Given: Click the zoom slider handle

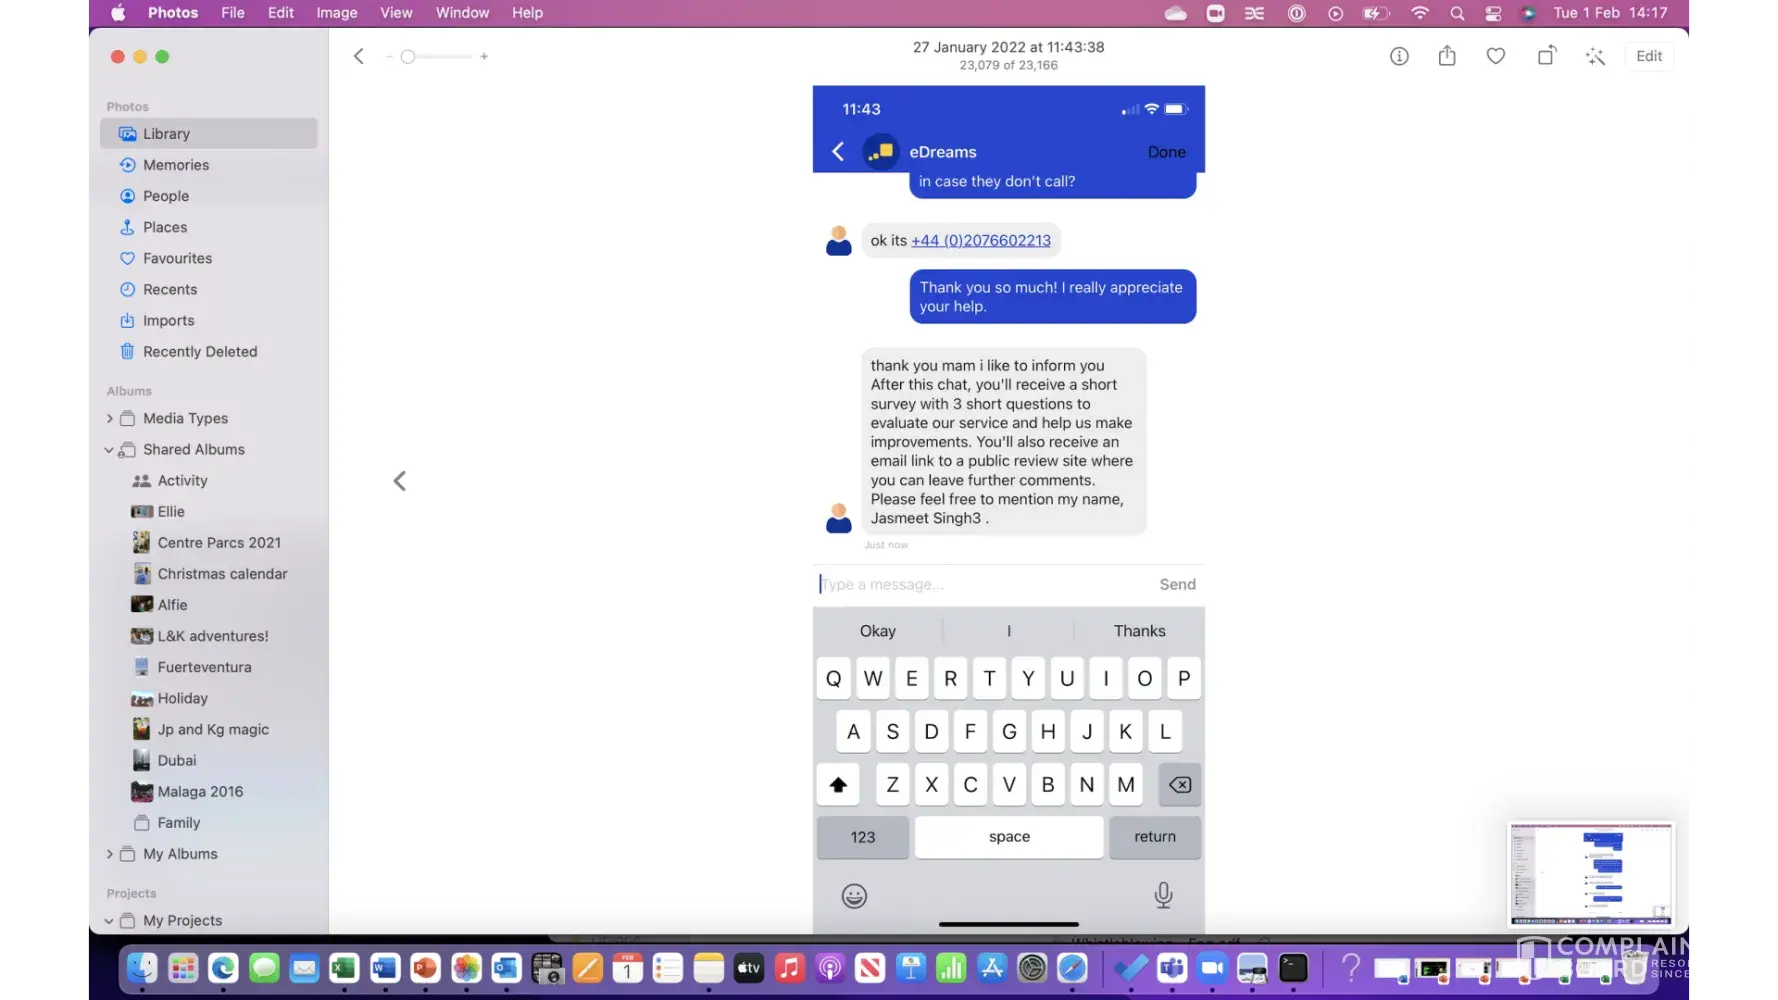Looking at the screenshot, I should tap(408, 57).
